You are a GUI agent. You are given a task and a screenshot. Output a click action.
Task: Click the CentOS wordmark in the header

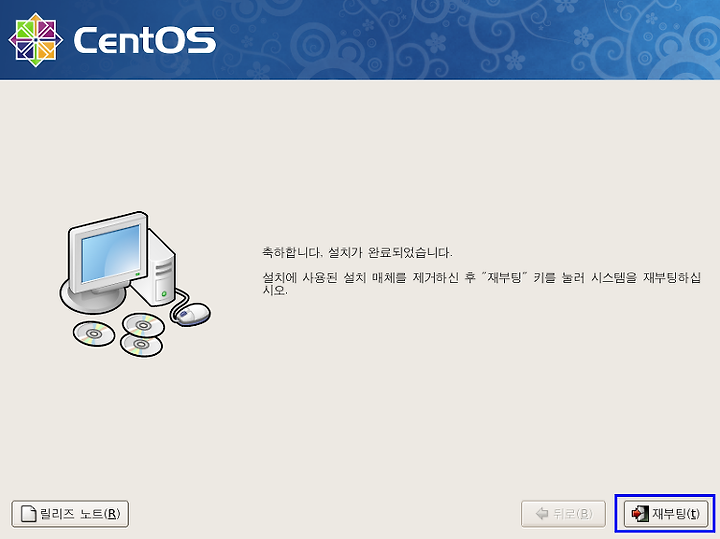(145, 40)
